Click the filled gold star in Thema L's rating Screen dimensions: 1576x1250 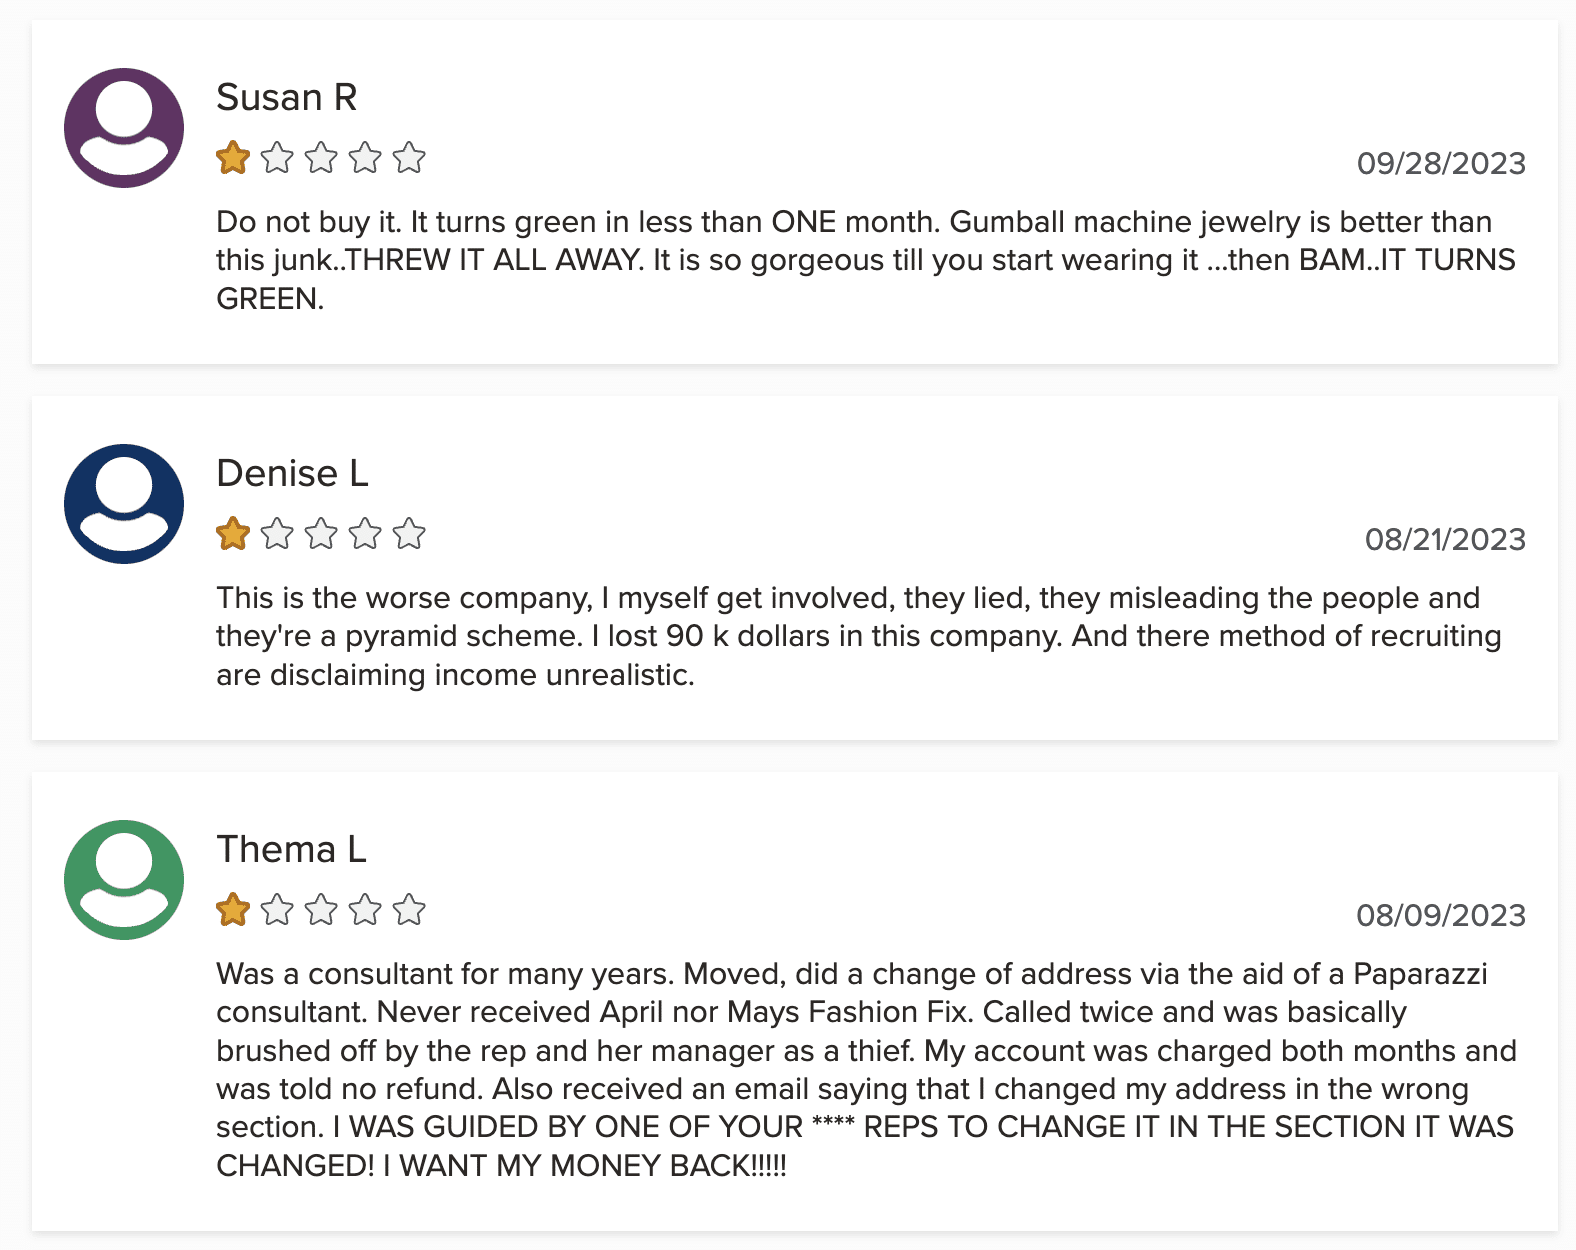tap(233, 910)
